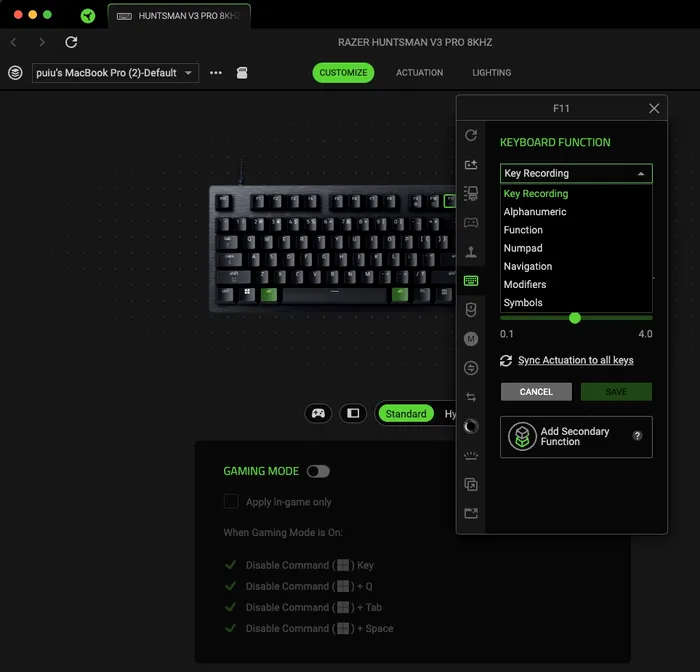Click the highlighted F11 key on keyboard

click(450, 201)
